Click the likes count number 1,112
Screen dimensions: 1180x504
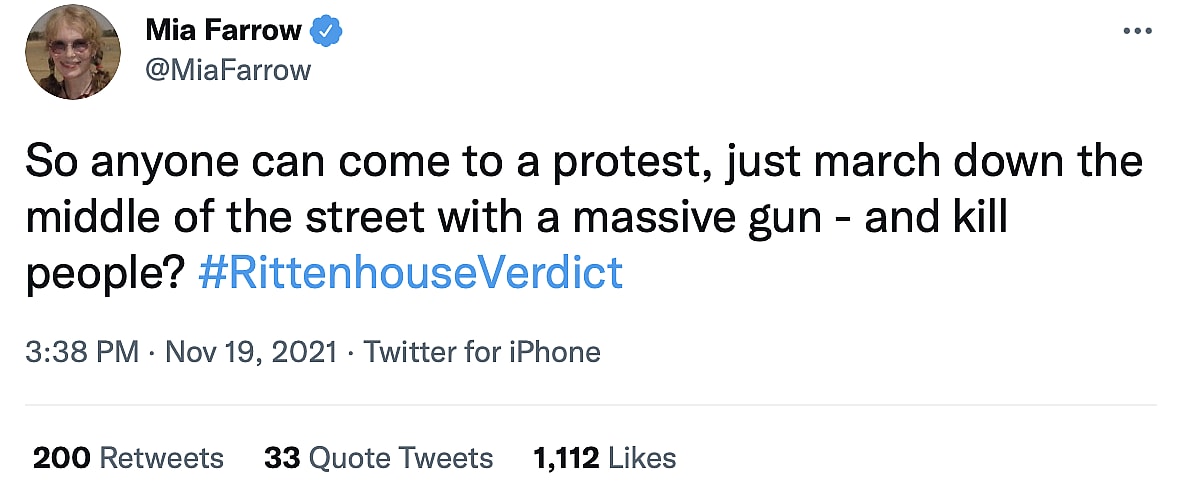[566, 458]
